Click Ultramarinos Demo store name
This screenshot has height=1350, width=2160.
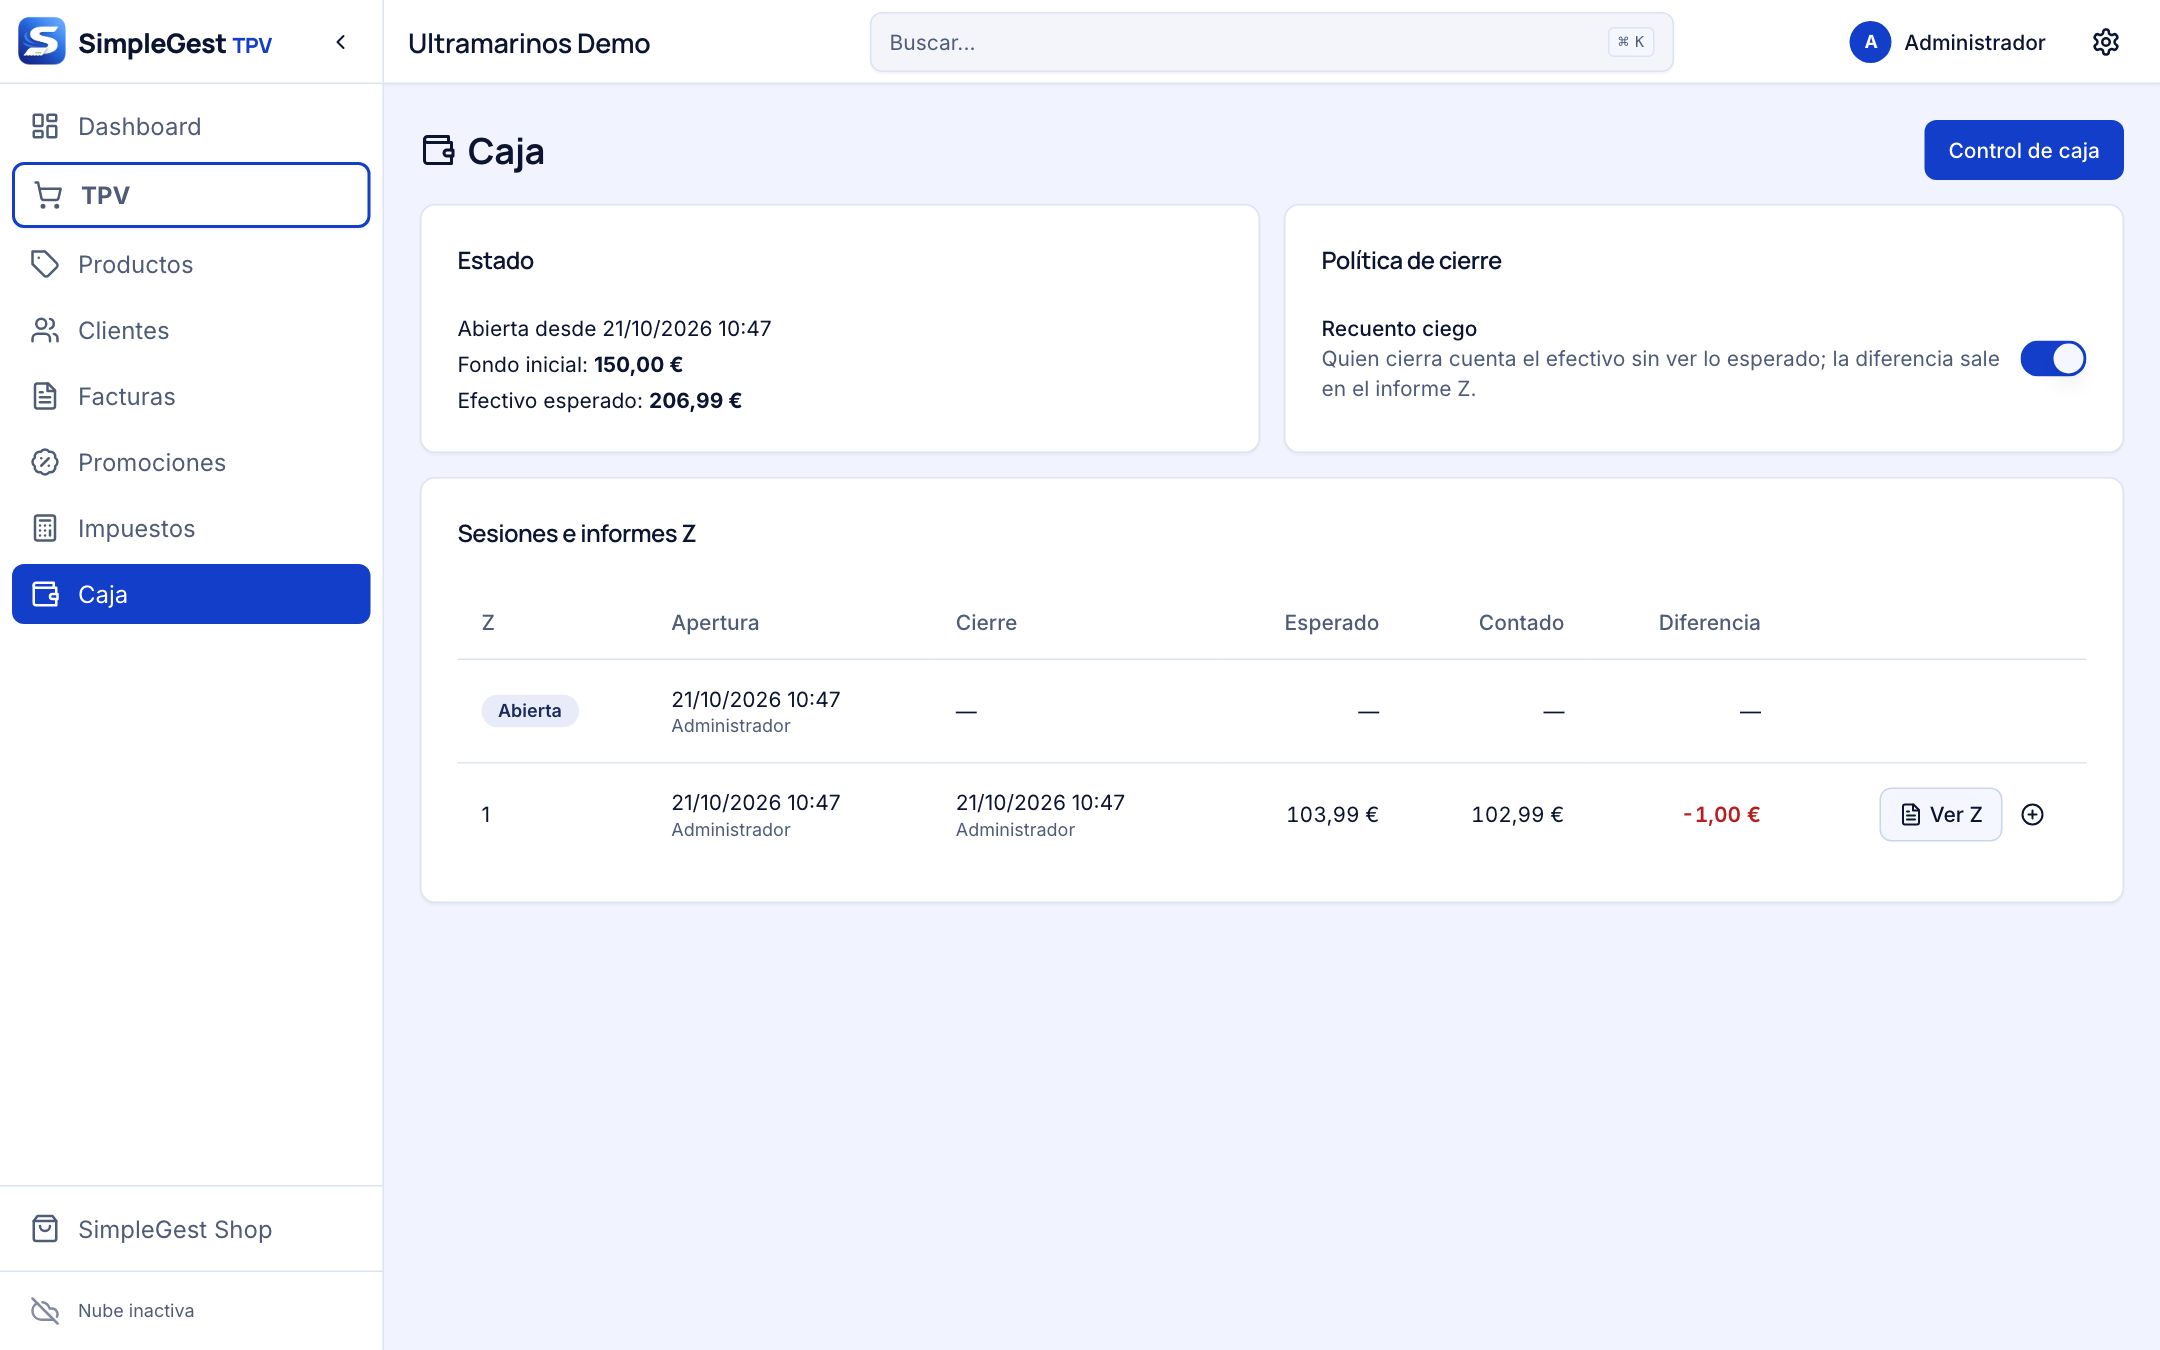tap(529, 43)
